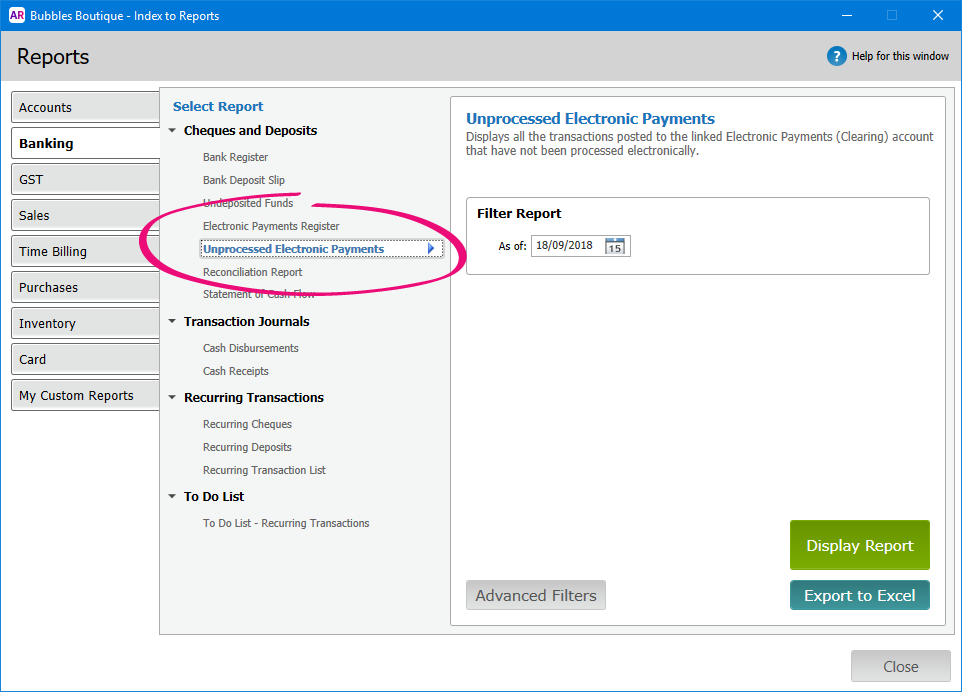This screenshot has width=962, height=692.
Task: Select Cash Disbursements journal report
Action: 250,348
